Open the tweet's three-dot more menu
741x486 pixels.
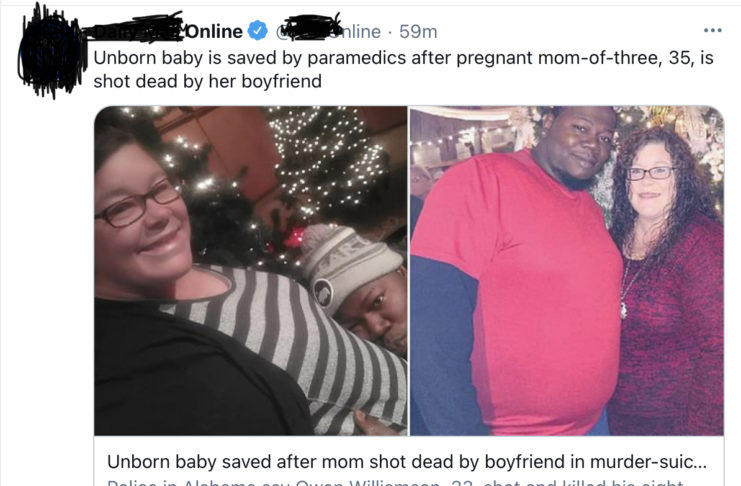pos(712,30)
